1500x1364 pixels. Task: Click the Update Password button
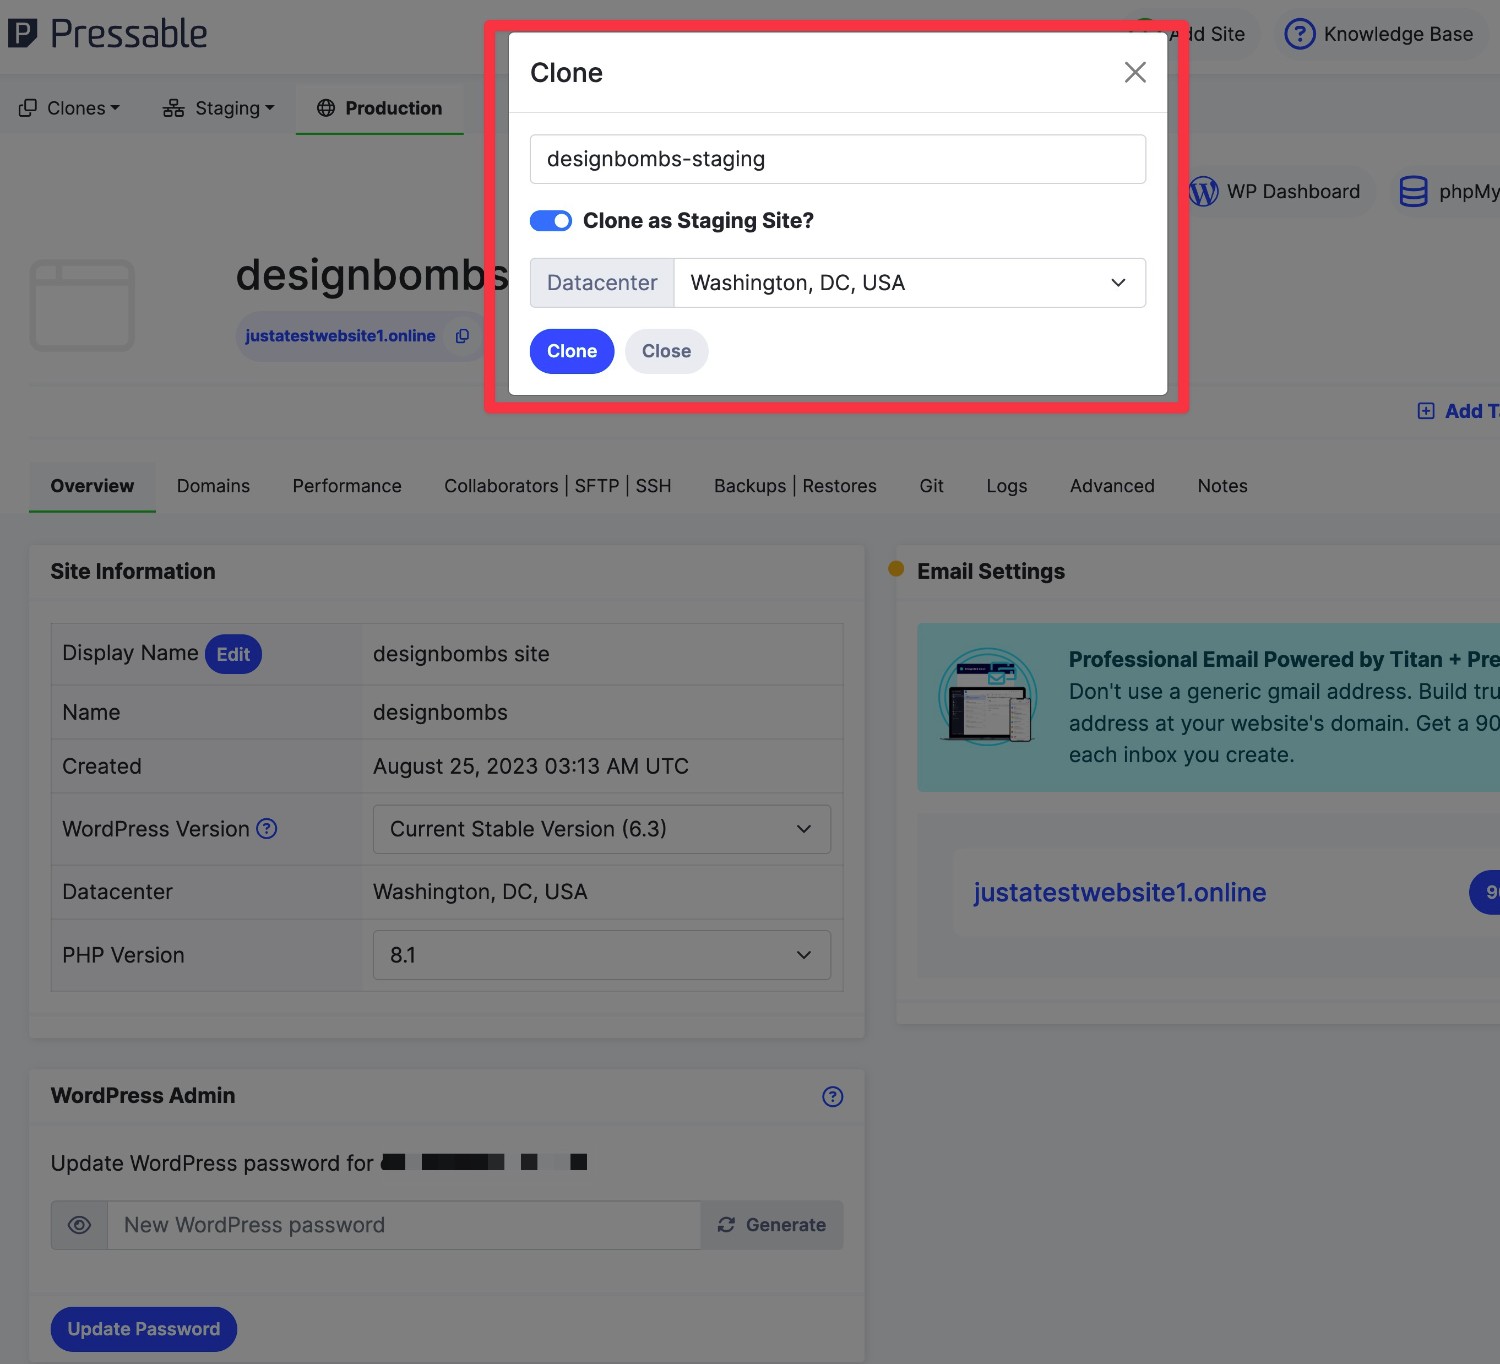[x=144, y=1329]
